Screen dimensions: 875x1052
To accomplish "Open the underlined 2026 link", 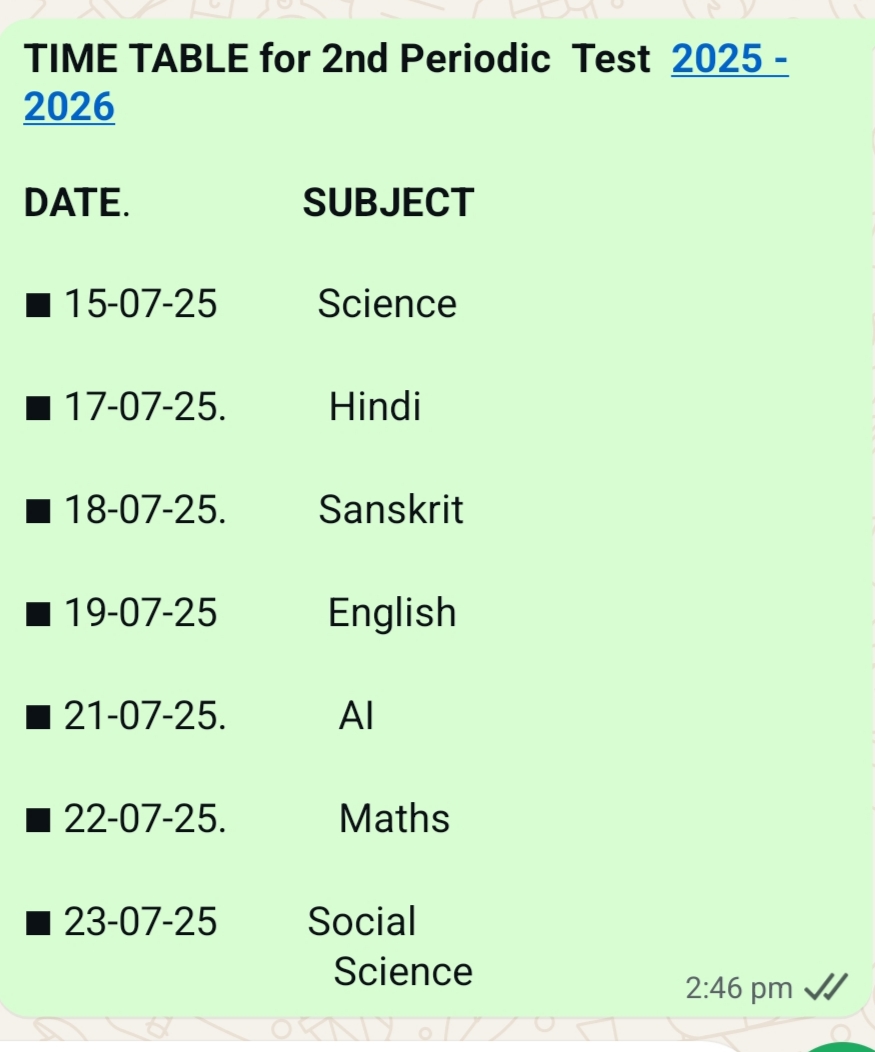I will click(69, 107).
